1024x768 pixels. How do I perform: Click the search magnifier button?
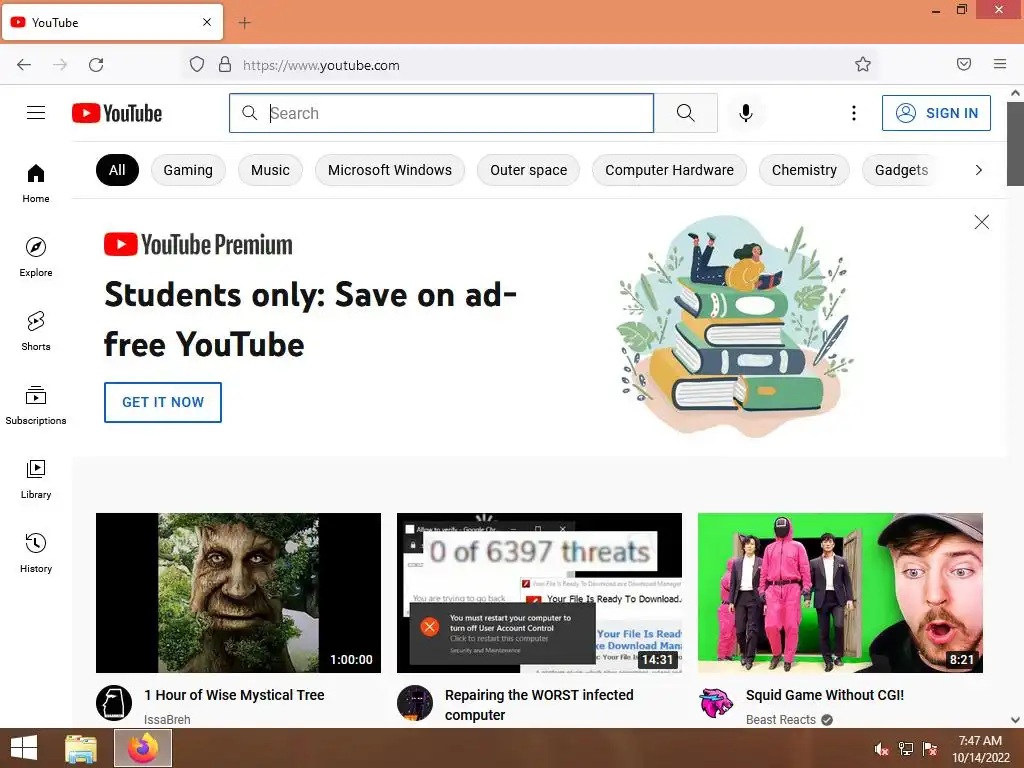click(x=686, y=113)
